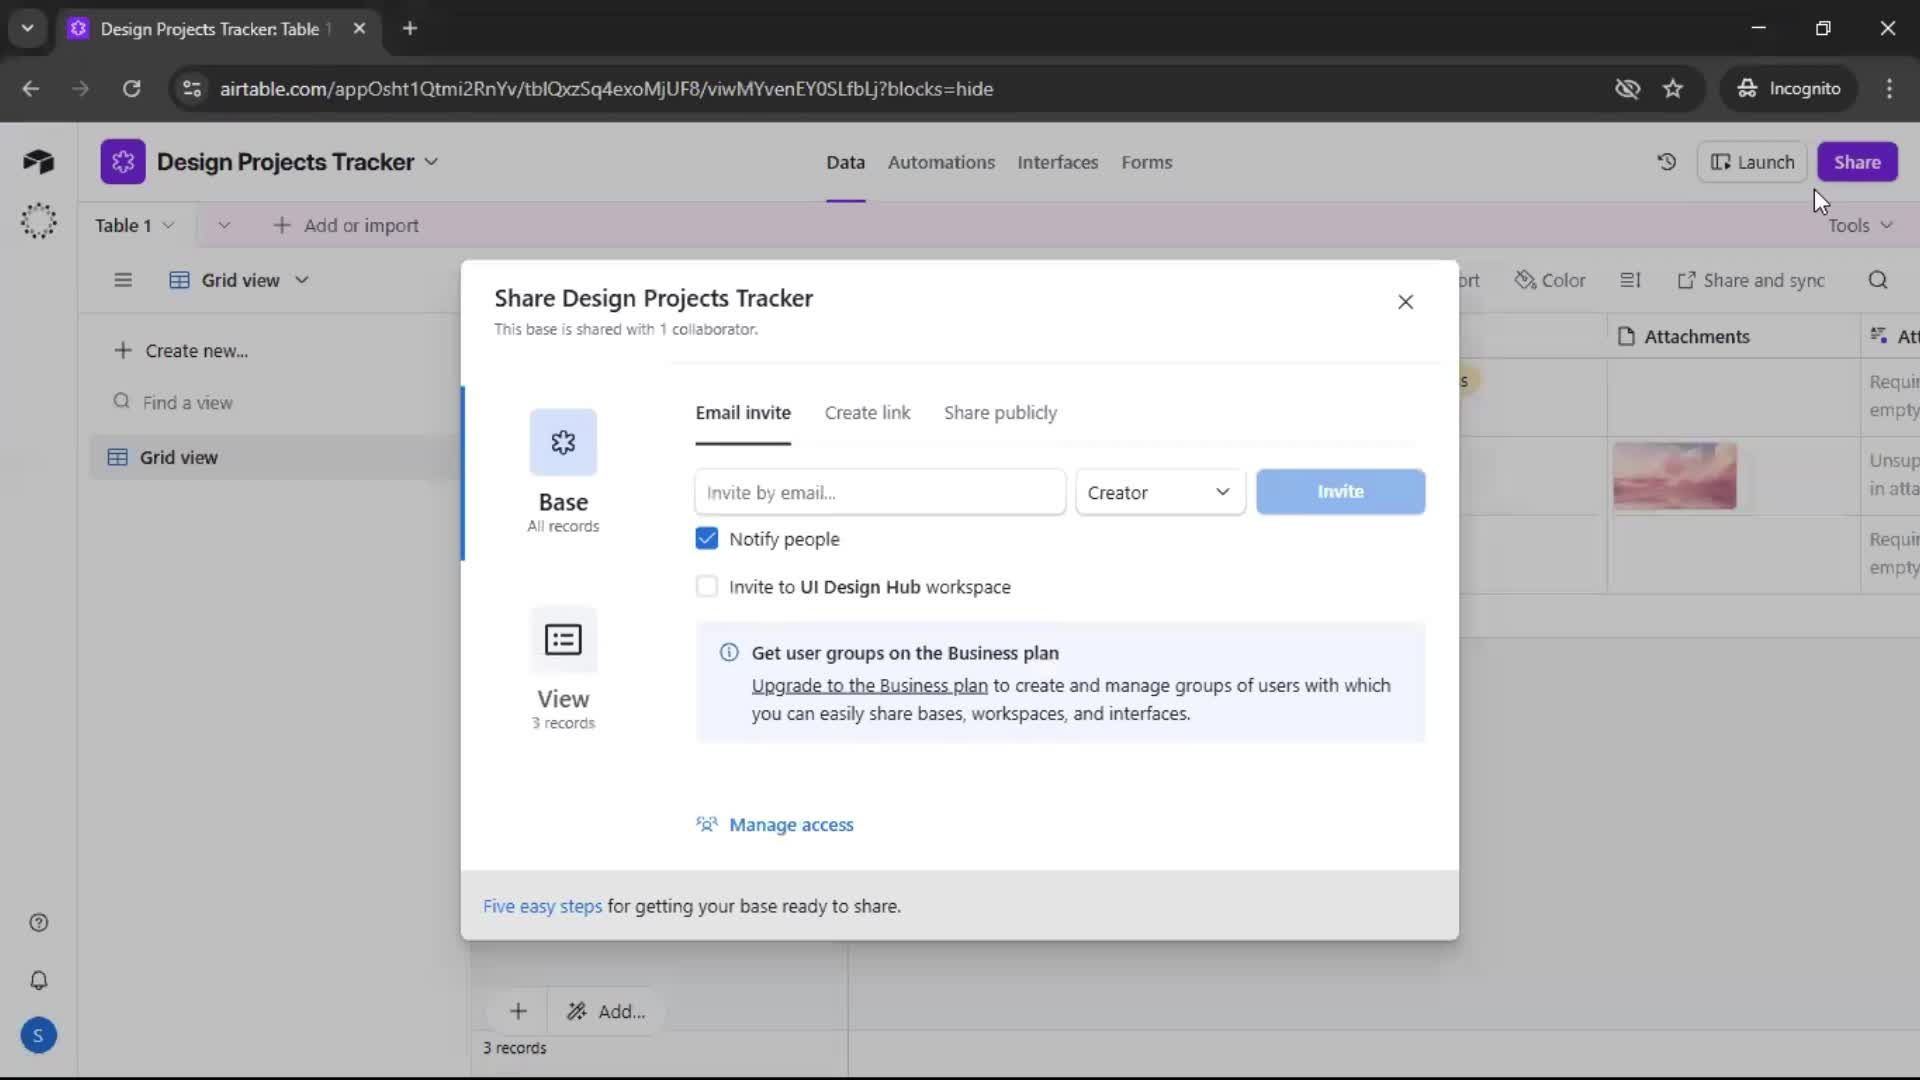Open the Manage access link
1920x1080 pixels.
point(775,825)
